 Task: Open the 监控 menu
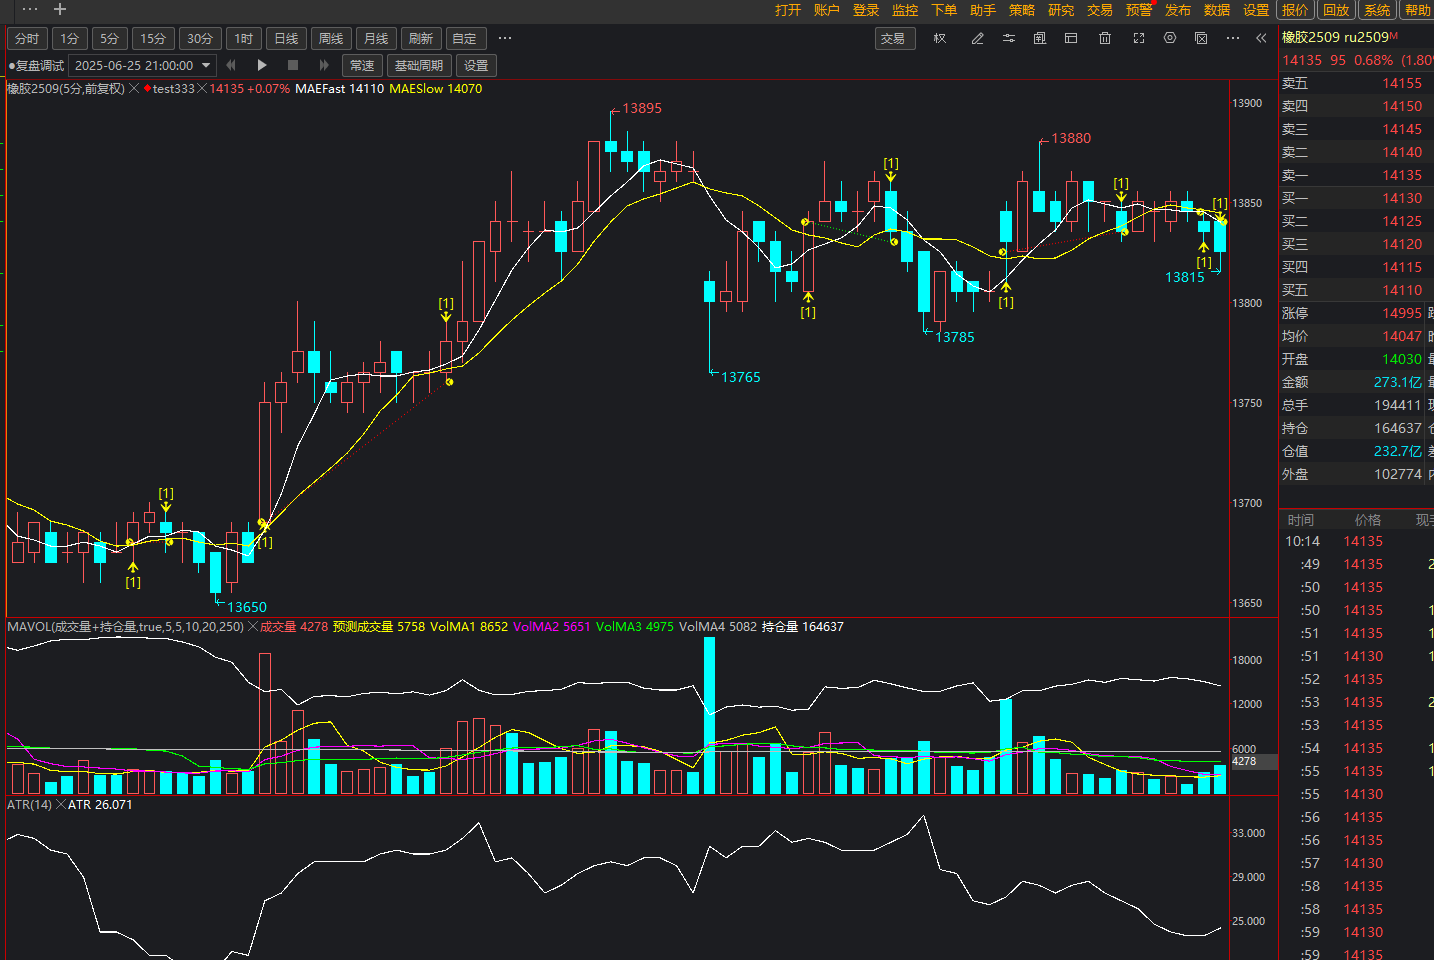pos(905,10)
